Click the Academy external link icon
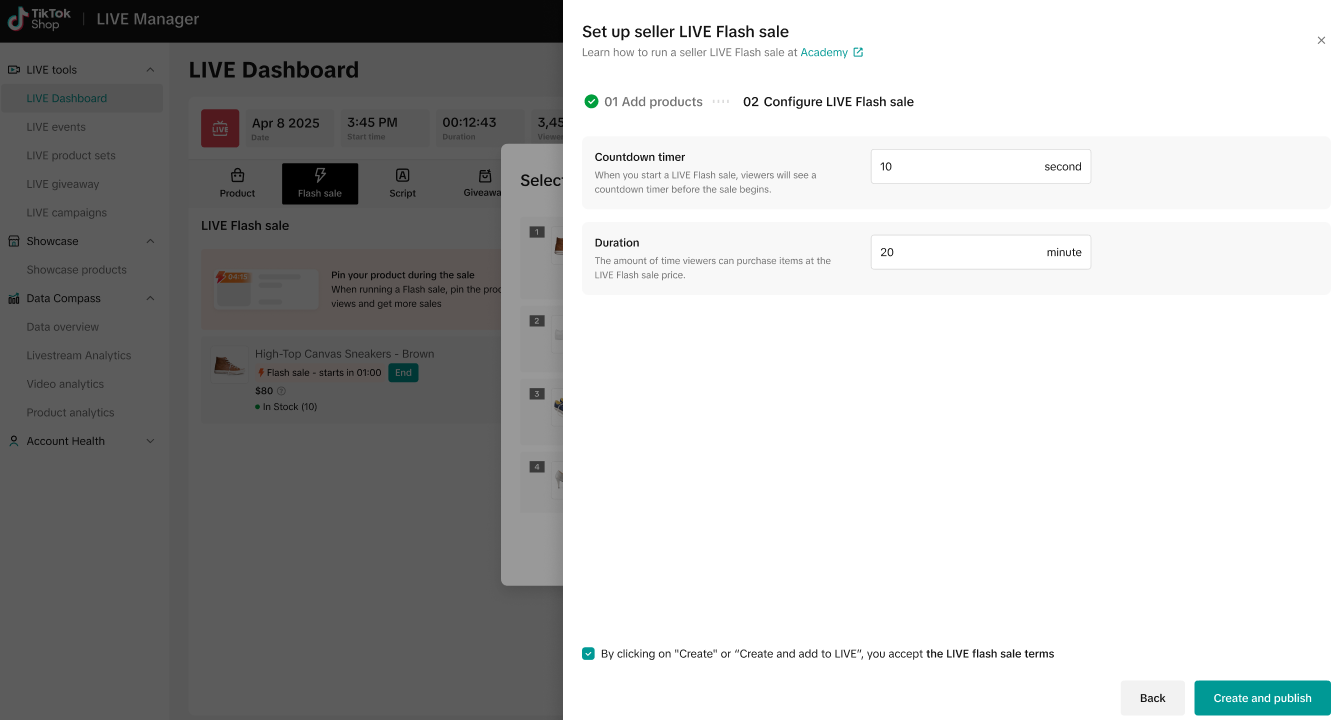The width and height of the screenshot is (1333, 720). [858, 53]
